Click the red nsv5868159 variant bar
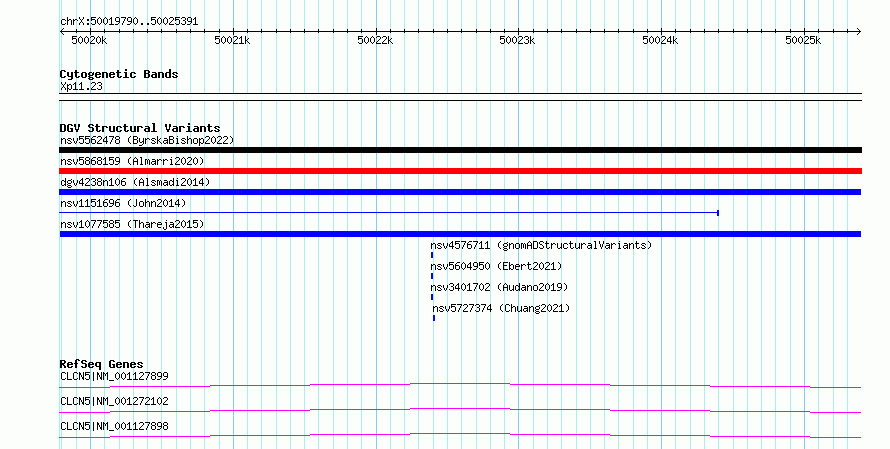The height and width of the screenshot is (449, 890). click(x=460, y=171)
